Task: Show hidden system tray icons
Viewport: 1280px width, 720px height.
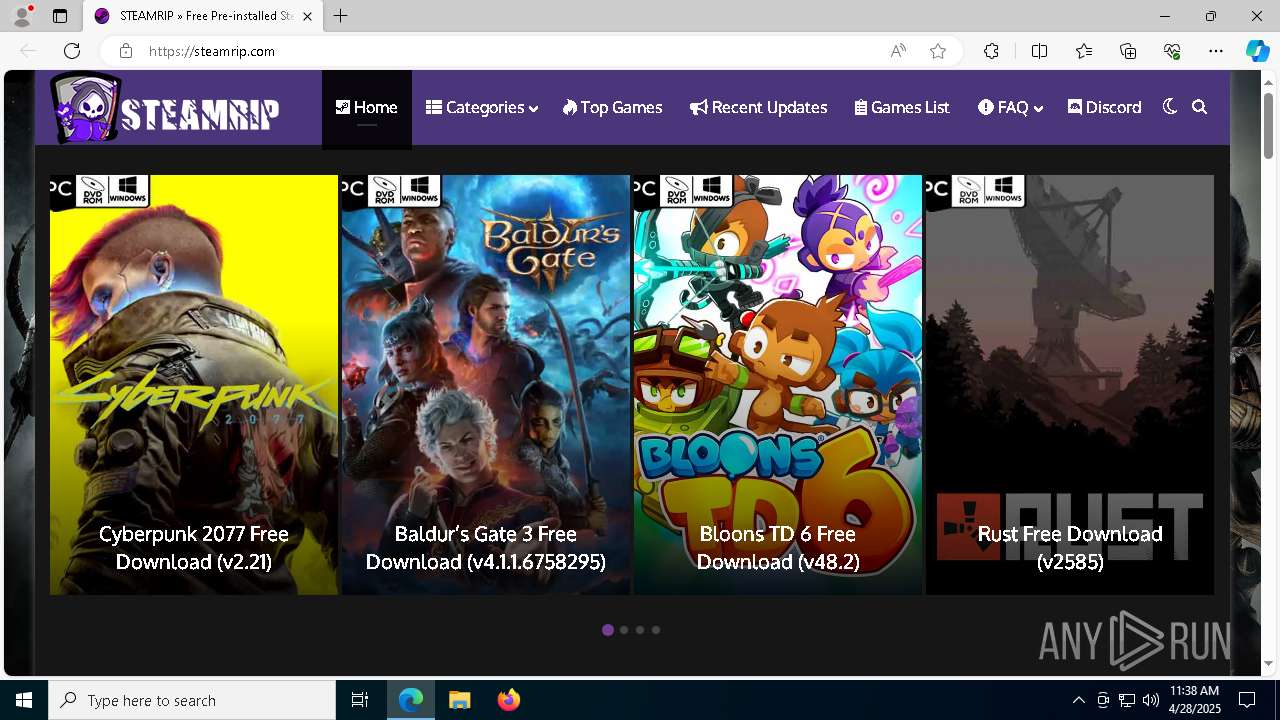Action: tap(1078, 700)
